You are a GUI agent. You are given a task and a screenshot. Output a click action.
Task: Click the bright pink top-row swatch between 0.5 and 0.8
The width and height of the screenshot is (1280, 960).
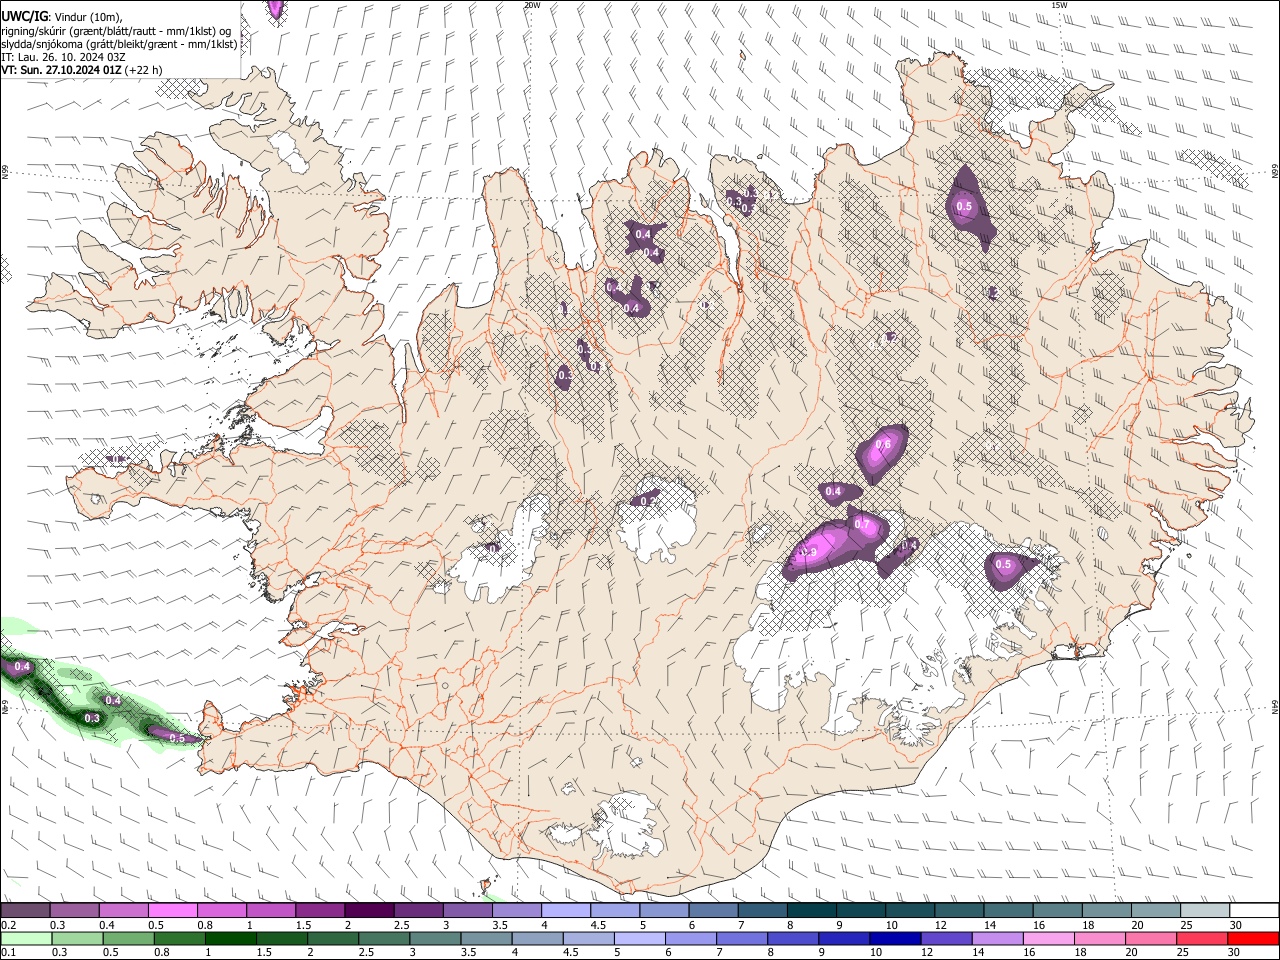(172, 911)
